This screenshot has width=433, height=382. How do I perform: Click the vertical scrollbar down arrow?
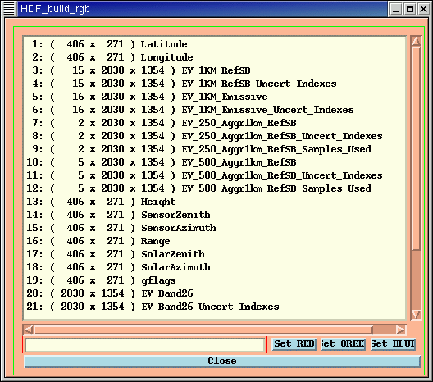(x=416, y=314)
